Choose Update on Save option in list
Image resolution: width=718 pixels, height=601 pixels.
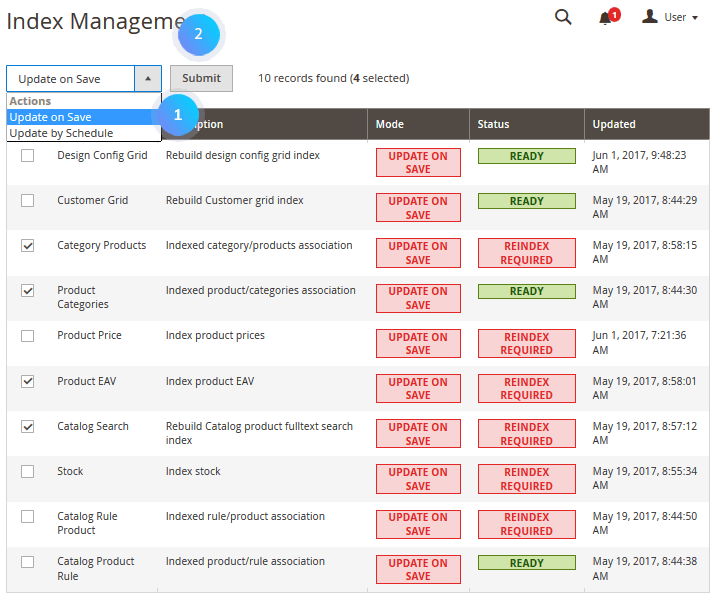click(84, 117)
